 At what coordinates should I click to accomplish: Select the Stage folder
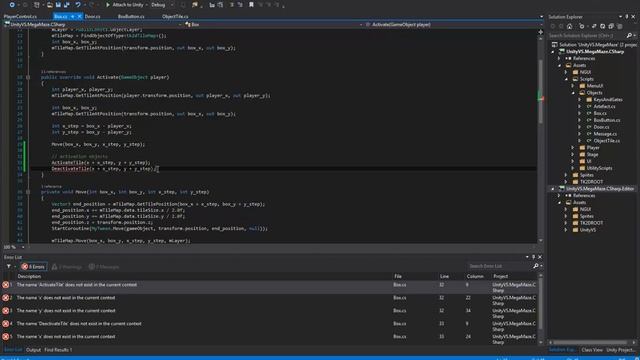pos(592,155)
